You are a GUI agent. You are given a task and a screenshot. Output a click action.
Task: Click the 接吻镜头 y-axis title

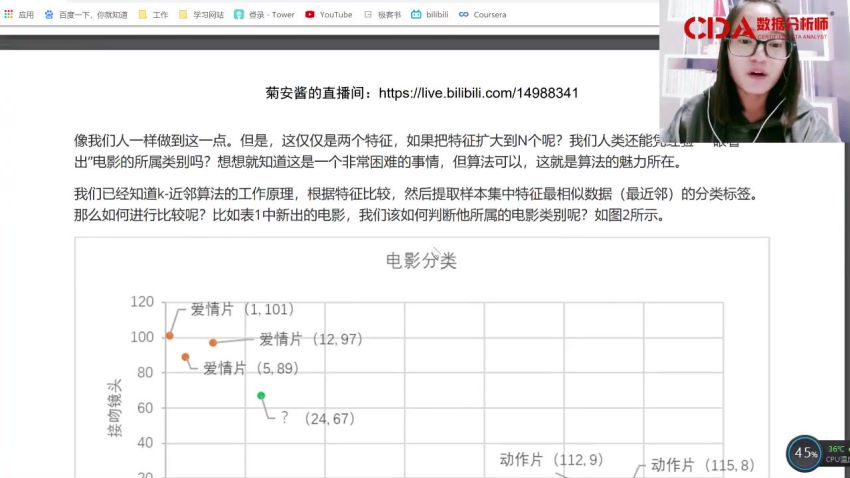tap(114, 408)
